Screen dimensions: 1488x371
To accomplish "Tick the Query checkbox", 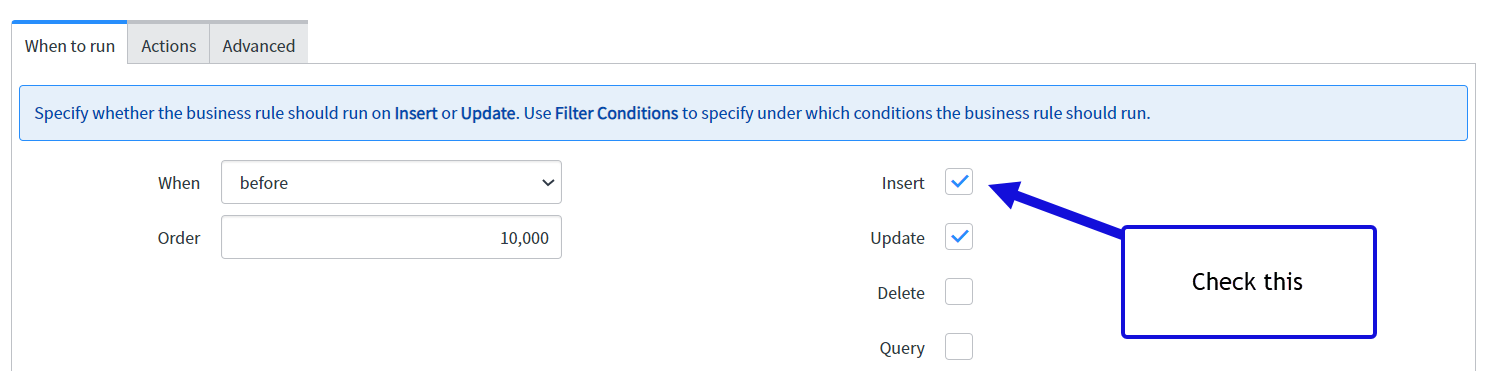I will (x=959, y=348).
